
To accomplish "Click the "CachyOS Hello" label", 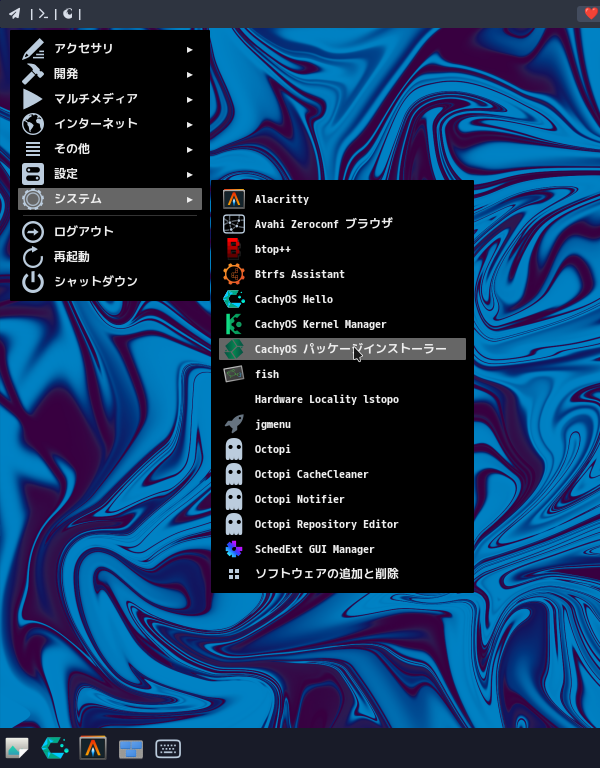I will pyautogui.click(x=293, y=299).
